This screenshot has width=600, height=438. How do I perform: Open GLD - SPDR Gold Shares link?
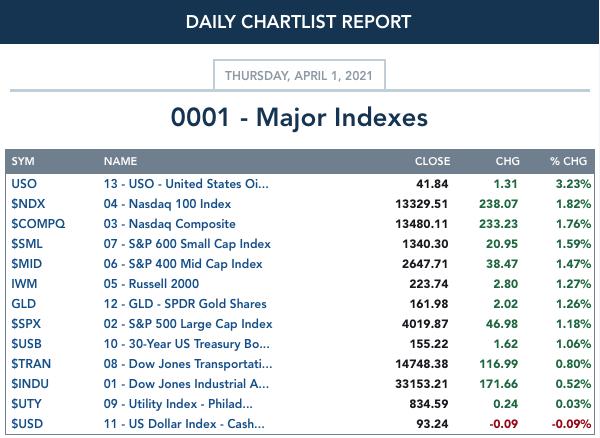pyautogui.click(x=185, y=304)
